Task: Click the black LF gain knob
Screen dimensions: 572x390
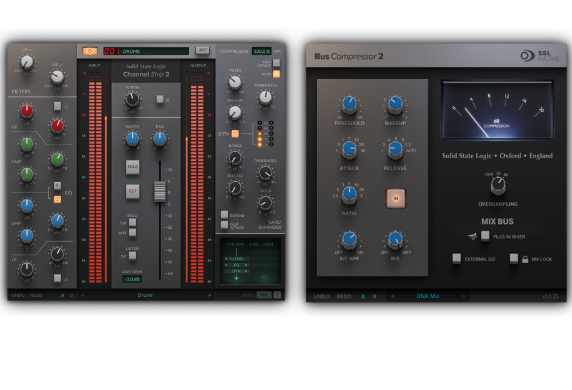Action: (x=27, y=269)
